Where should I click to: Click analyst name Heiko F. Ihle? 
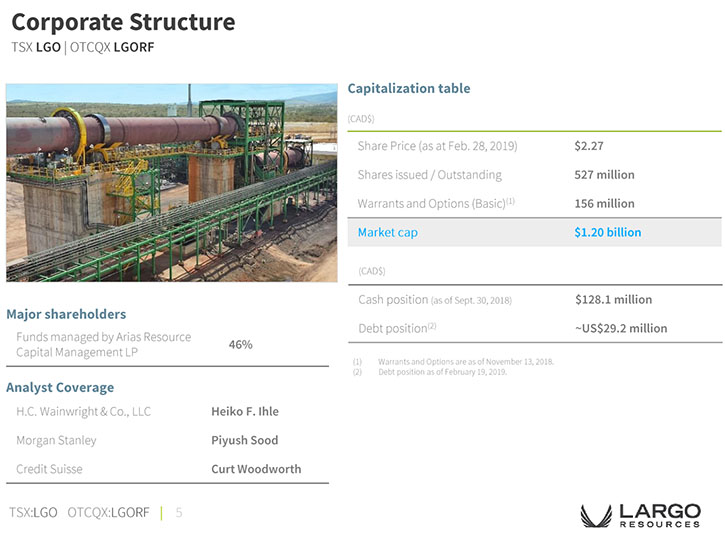tap(244, 411)
